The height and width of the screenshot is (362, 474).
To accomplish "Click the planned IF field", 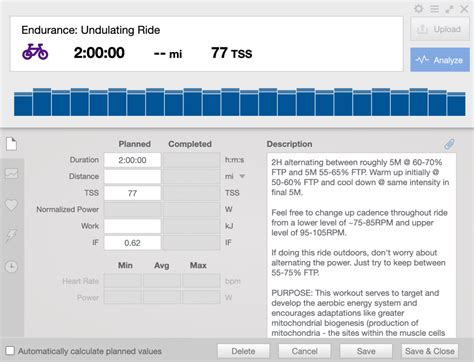I will 132,243.
